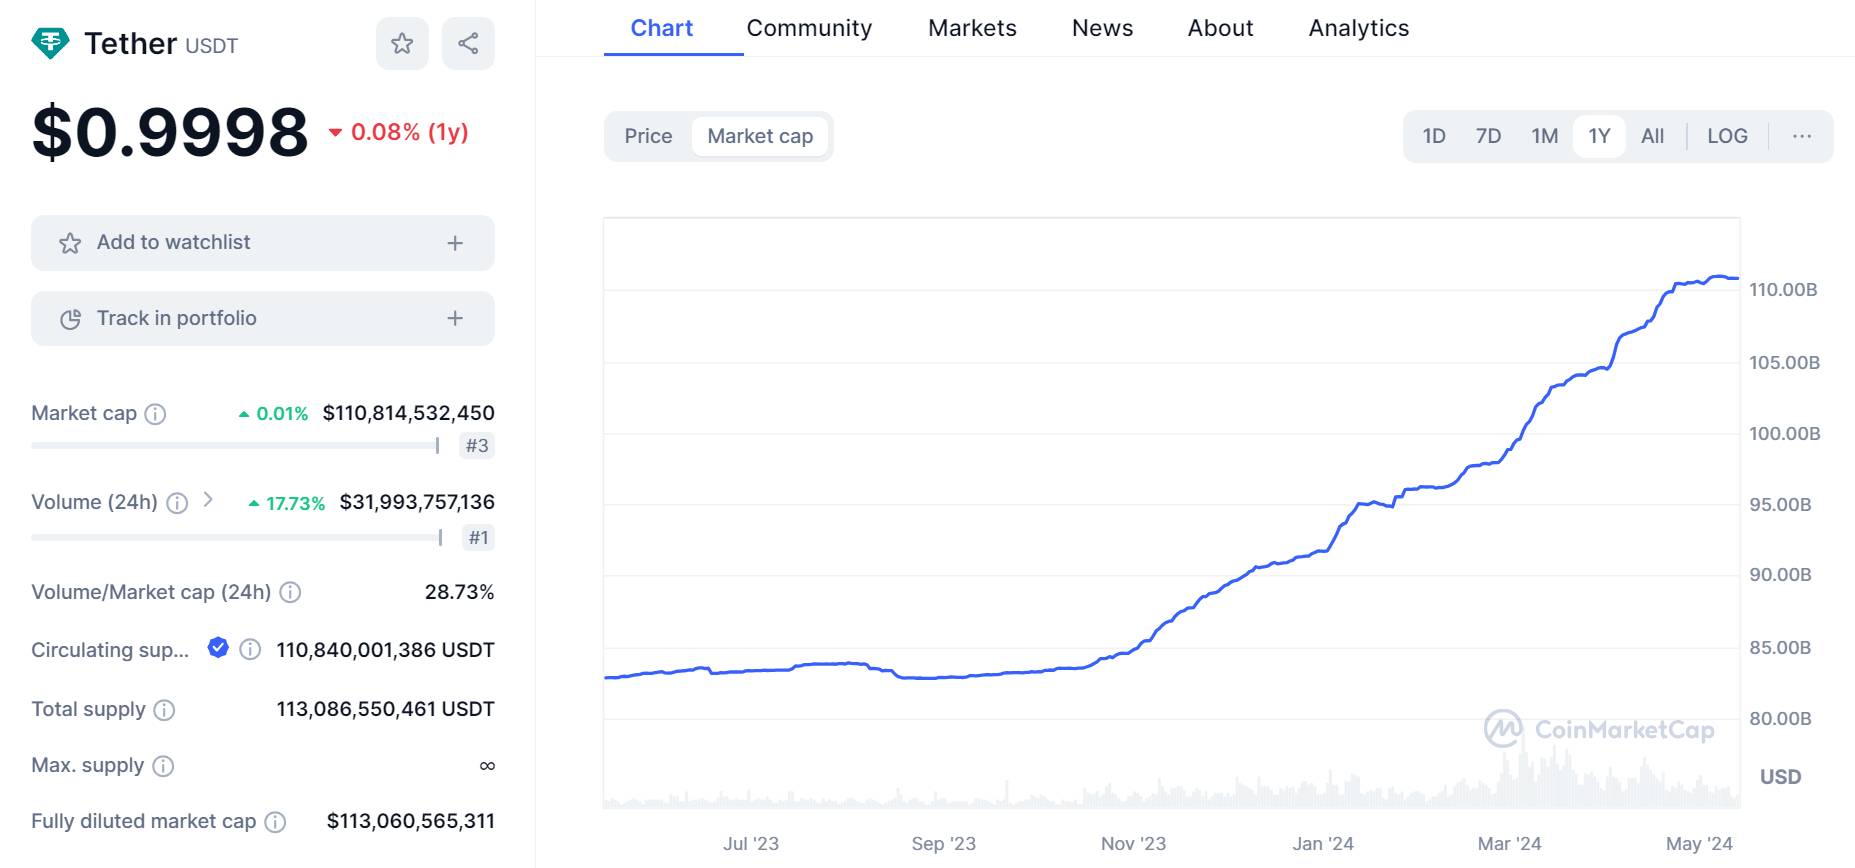
Task: Star Tether as favorite
Action: tap(402, 43)
